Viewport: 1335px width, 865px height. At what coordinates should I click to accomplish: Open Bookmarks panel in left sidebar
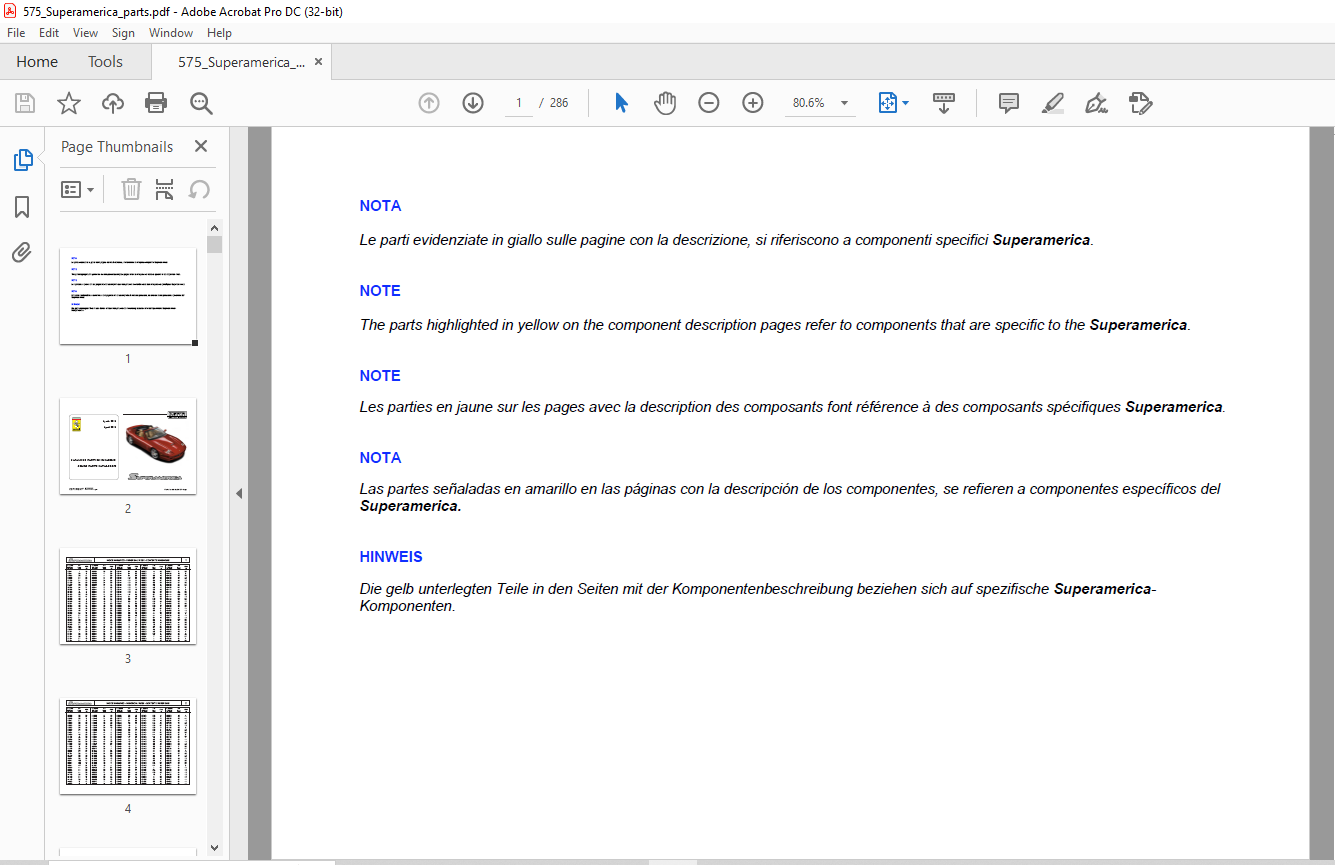22,207
